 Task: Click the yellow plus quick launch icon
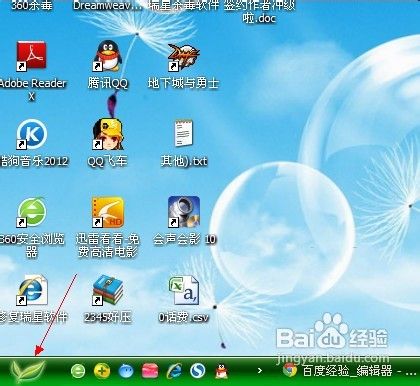coord(102,371)
